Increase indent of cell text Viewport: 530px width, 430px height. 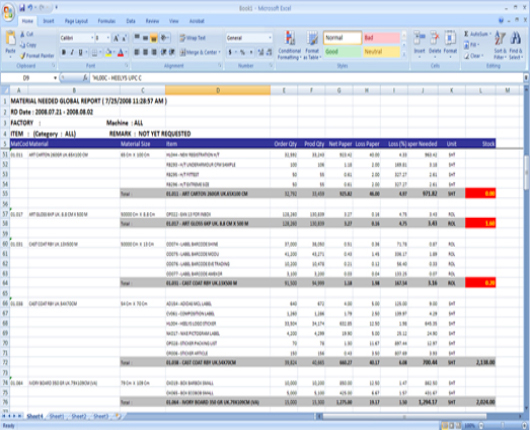(x=172, y=52)
